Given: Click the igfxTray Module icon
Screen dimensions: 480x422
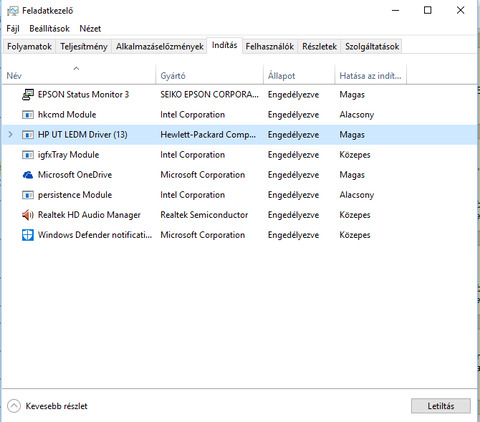Looking at the screenshot, I should 28,155.
